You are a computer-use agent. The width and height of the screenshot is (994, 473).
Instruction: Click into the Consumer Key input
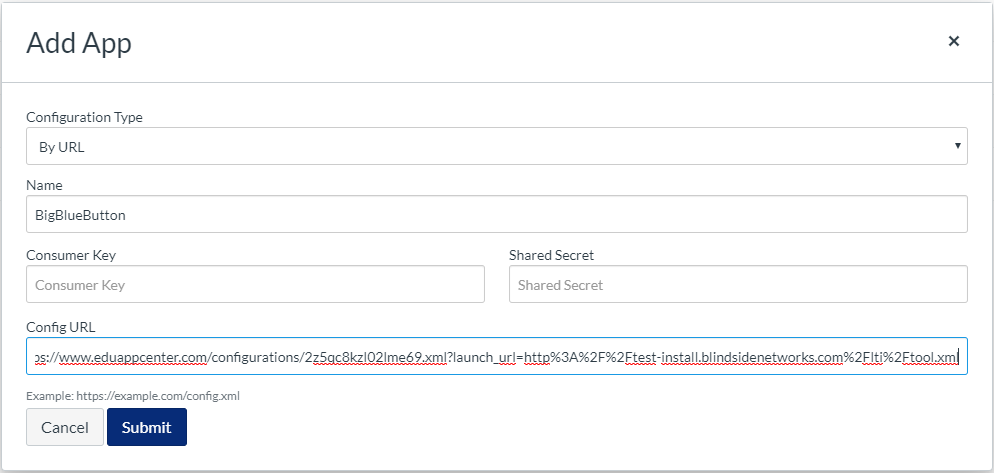click(255, 284)
